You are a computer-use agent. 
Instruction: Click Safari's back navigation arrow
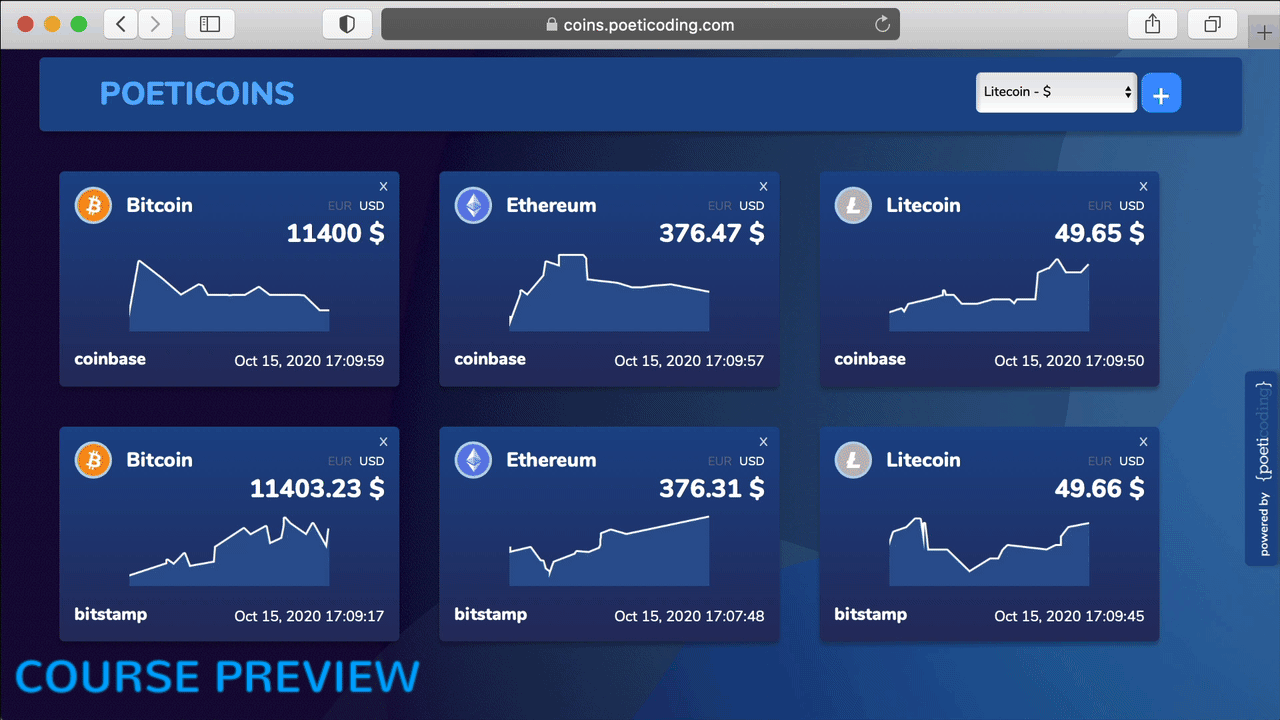120,25
